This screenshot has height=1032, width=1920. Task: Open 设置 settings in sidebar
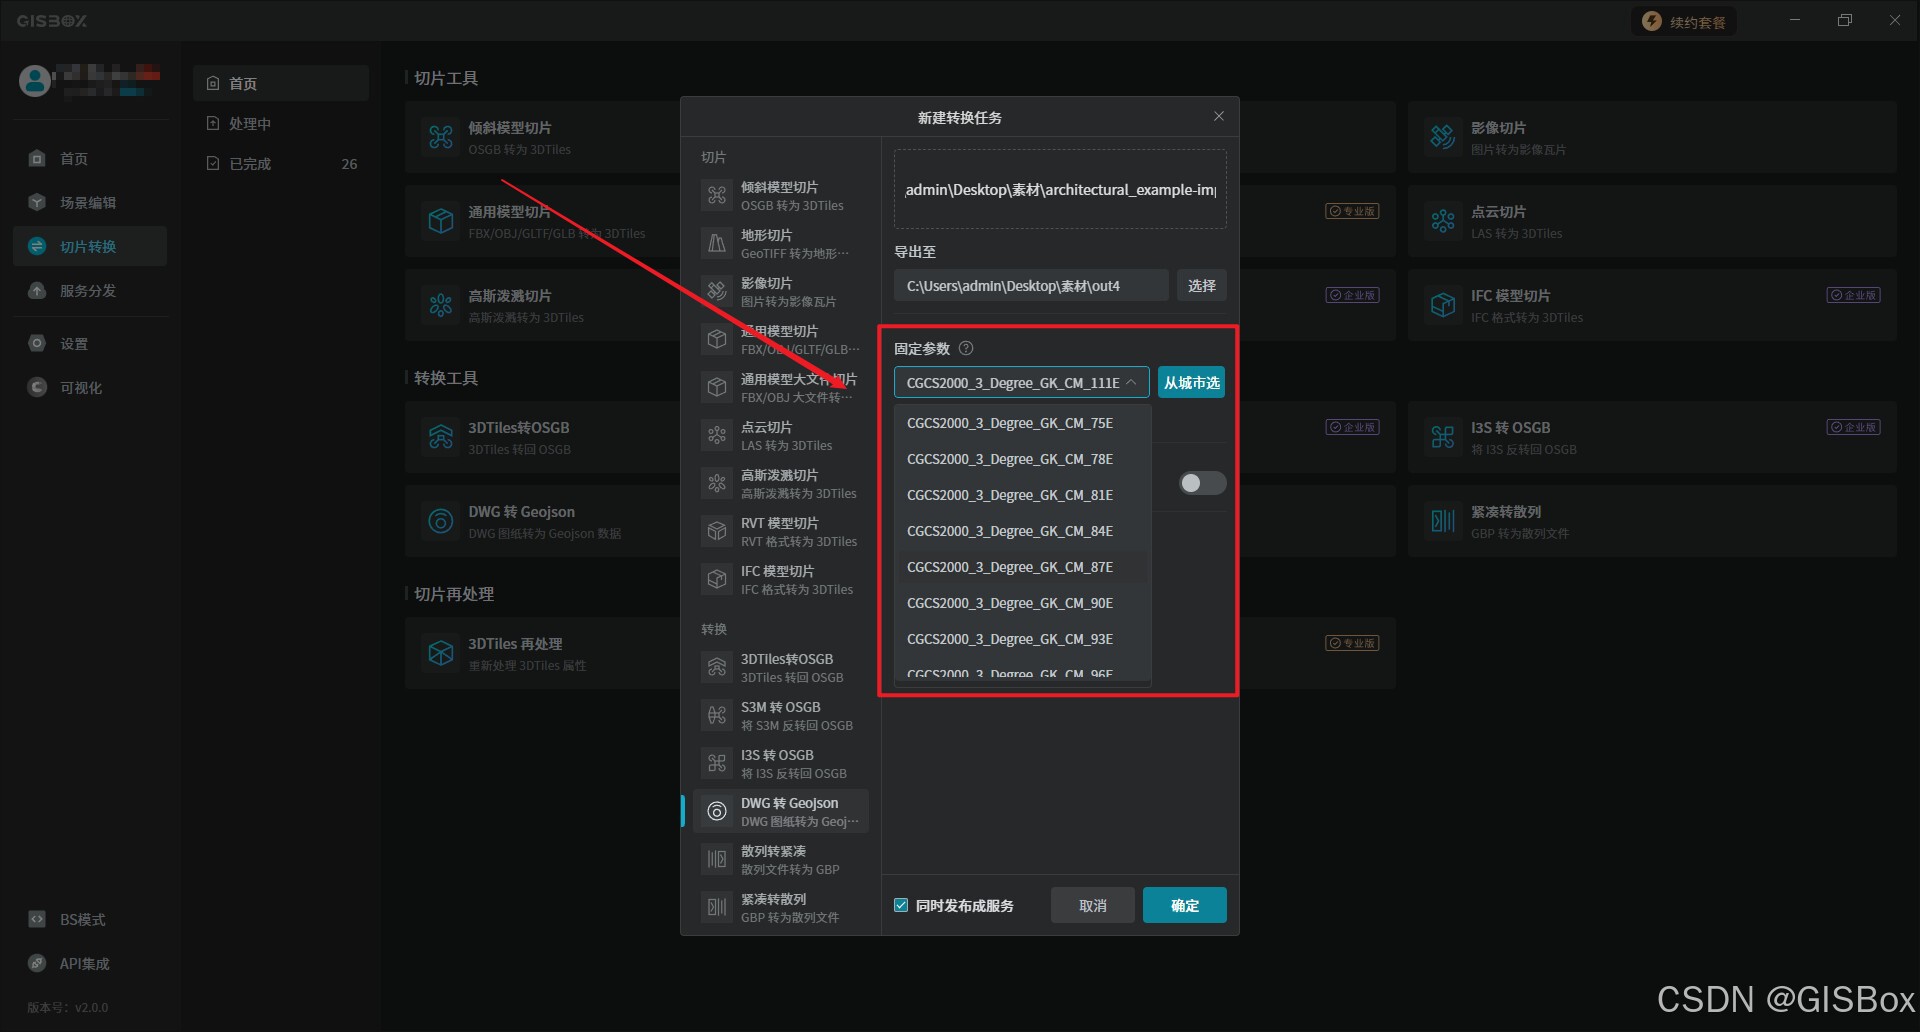[90, 343]
